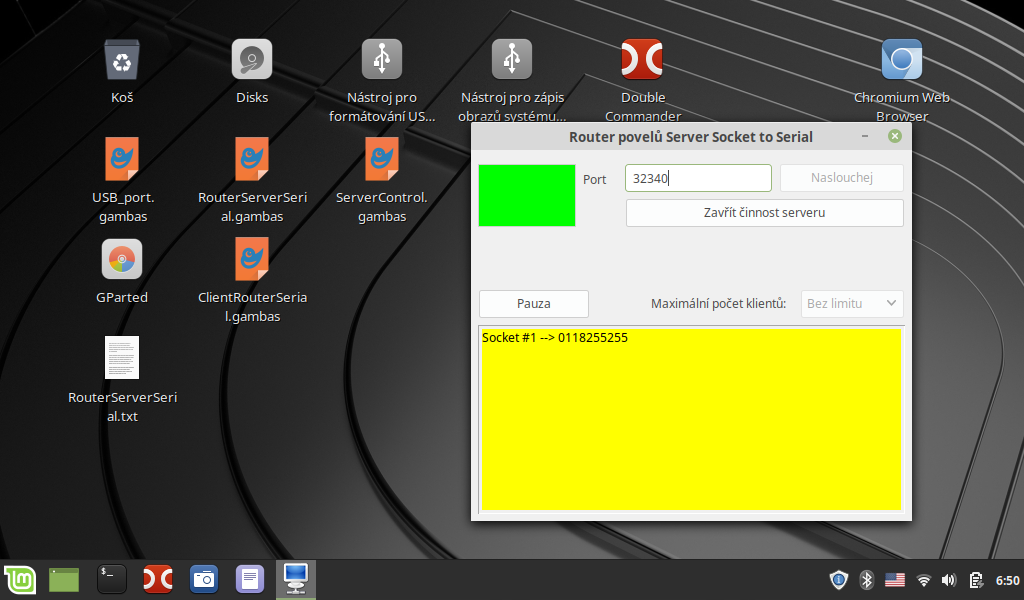This screenshot has width=1024, height=600.
Task: Select the ClientRouterSerial.gambas file icon
Action: pos(251,259)
